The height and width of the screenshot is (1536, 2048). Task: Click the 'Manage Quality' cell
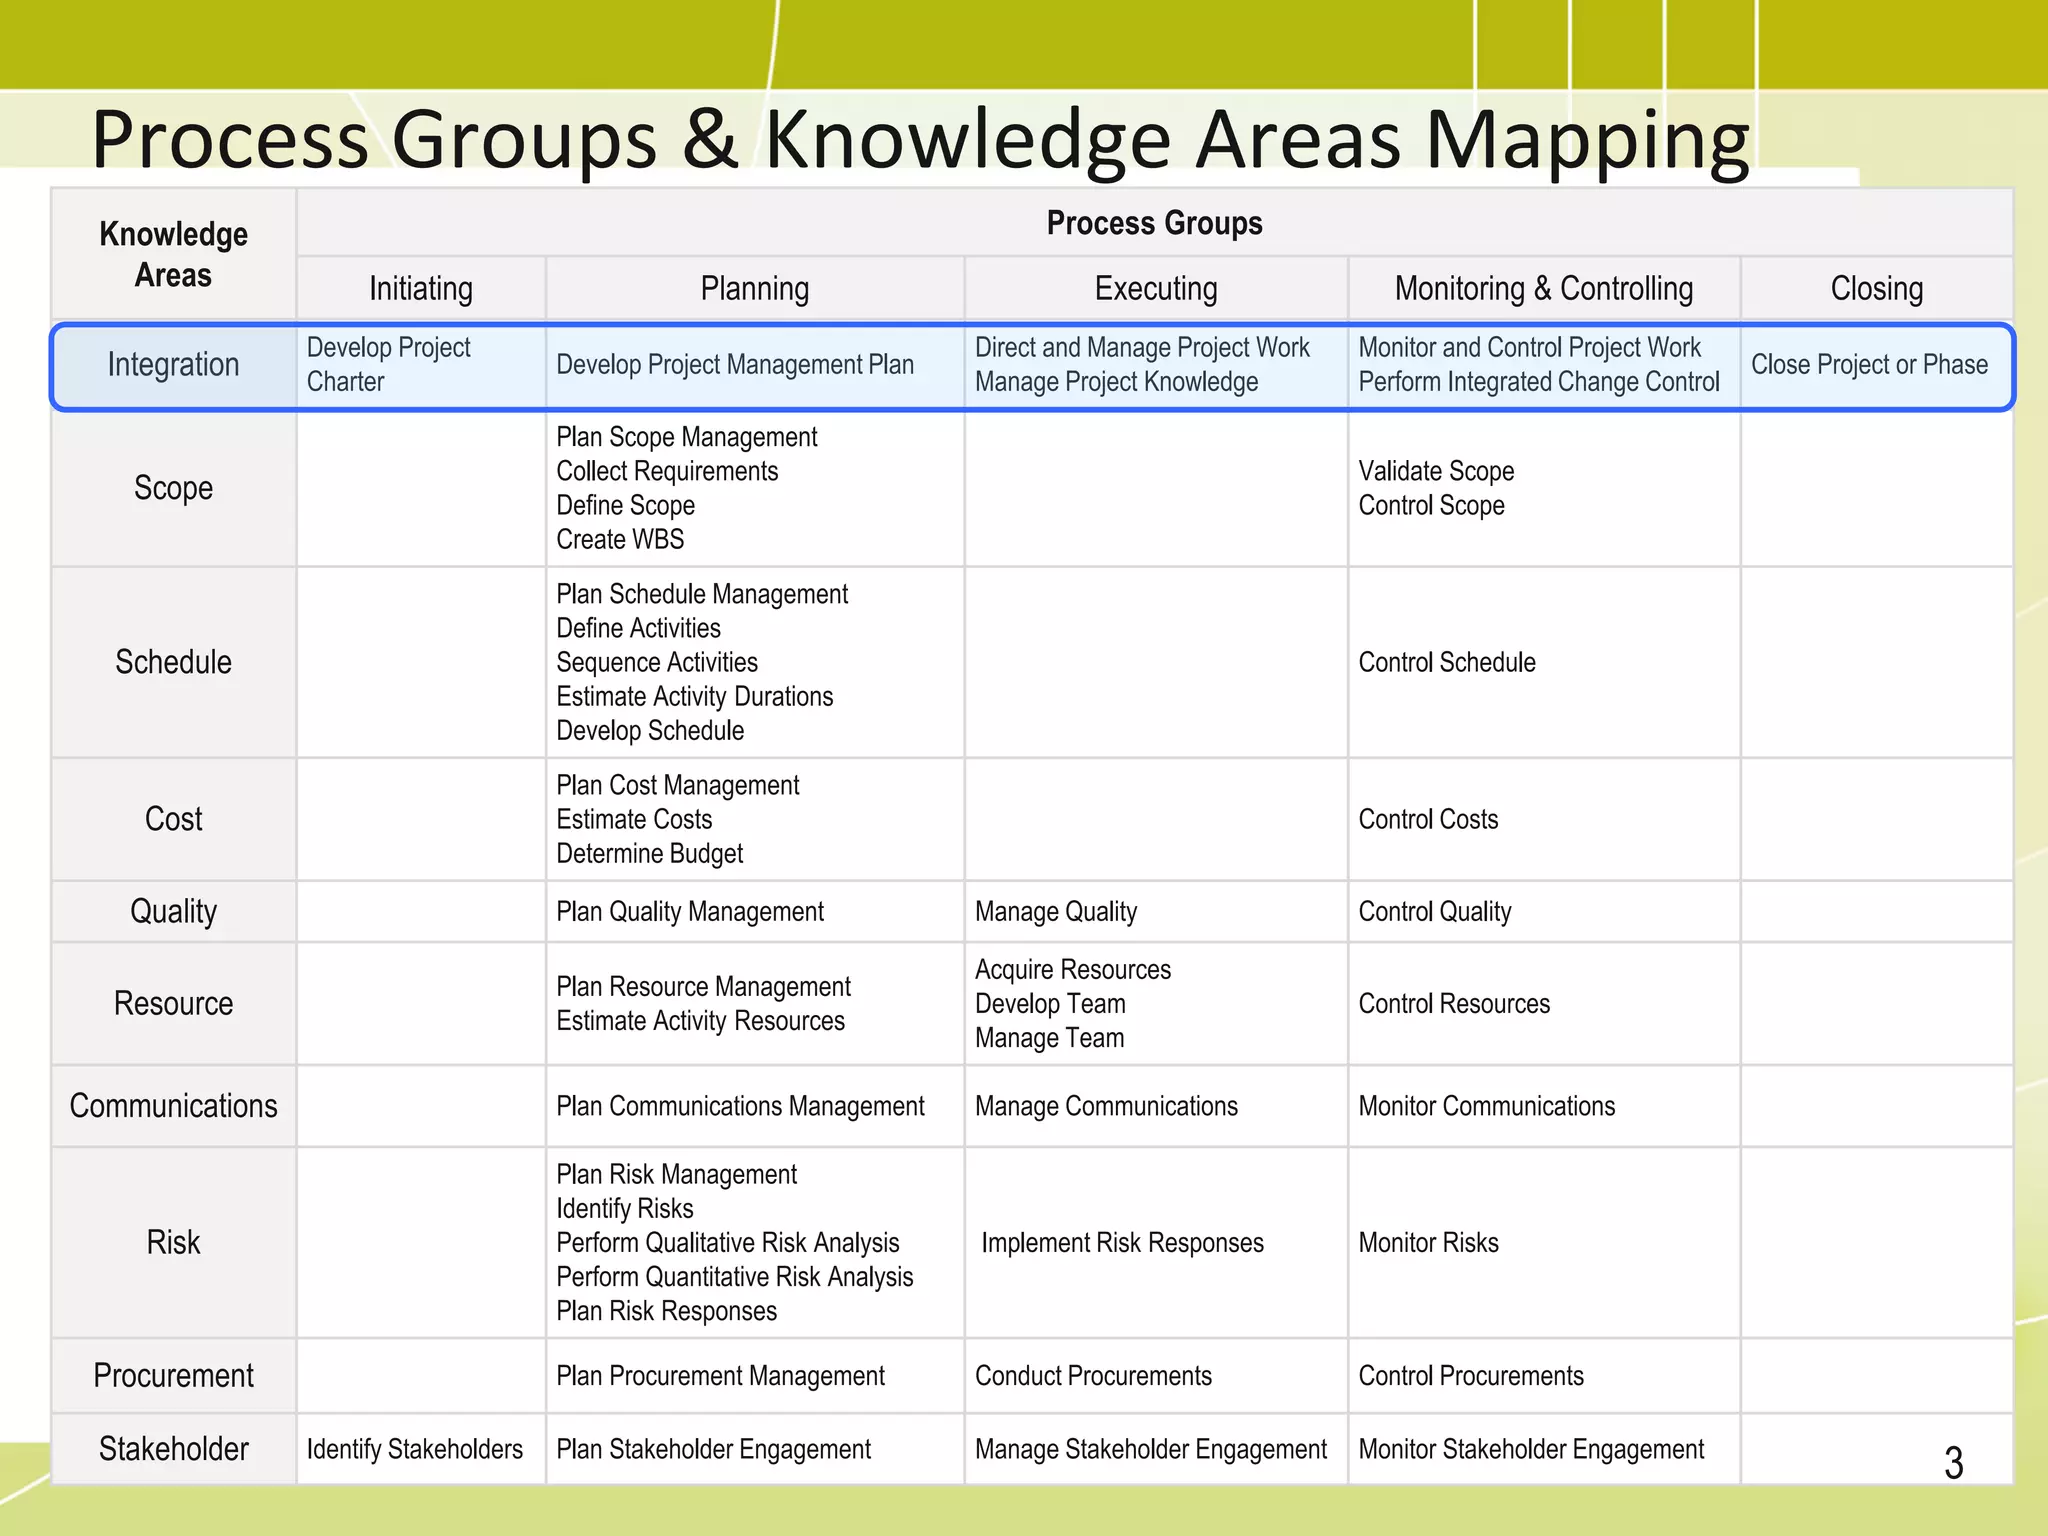[x=1156, y=912]
